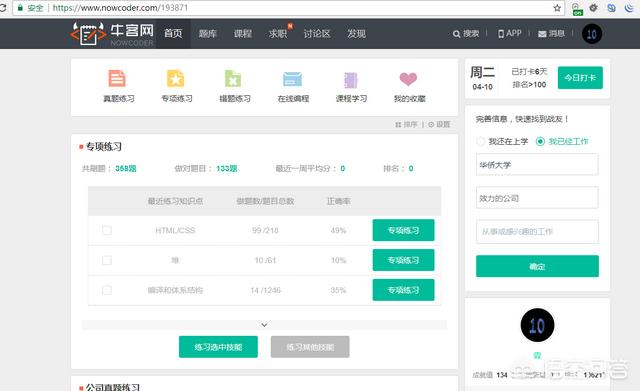The height and width of the screenshot is (391, 640).
Task: Check the 栈 row checkbox
Action: coord(107,260)
